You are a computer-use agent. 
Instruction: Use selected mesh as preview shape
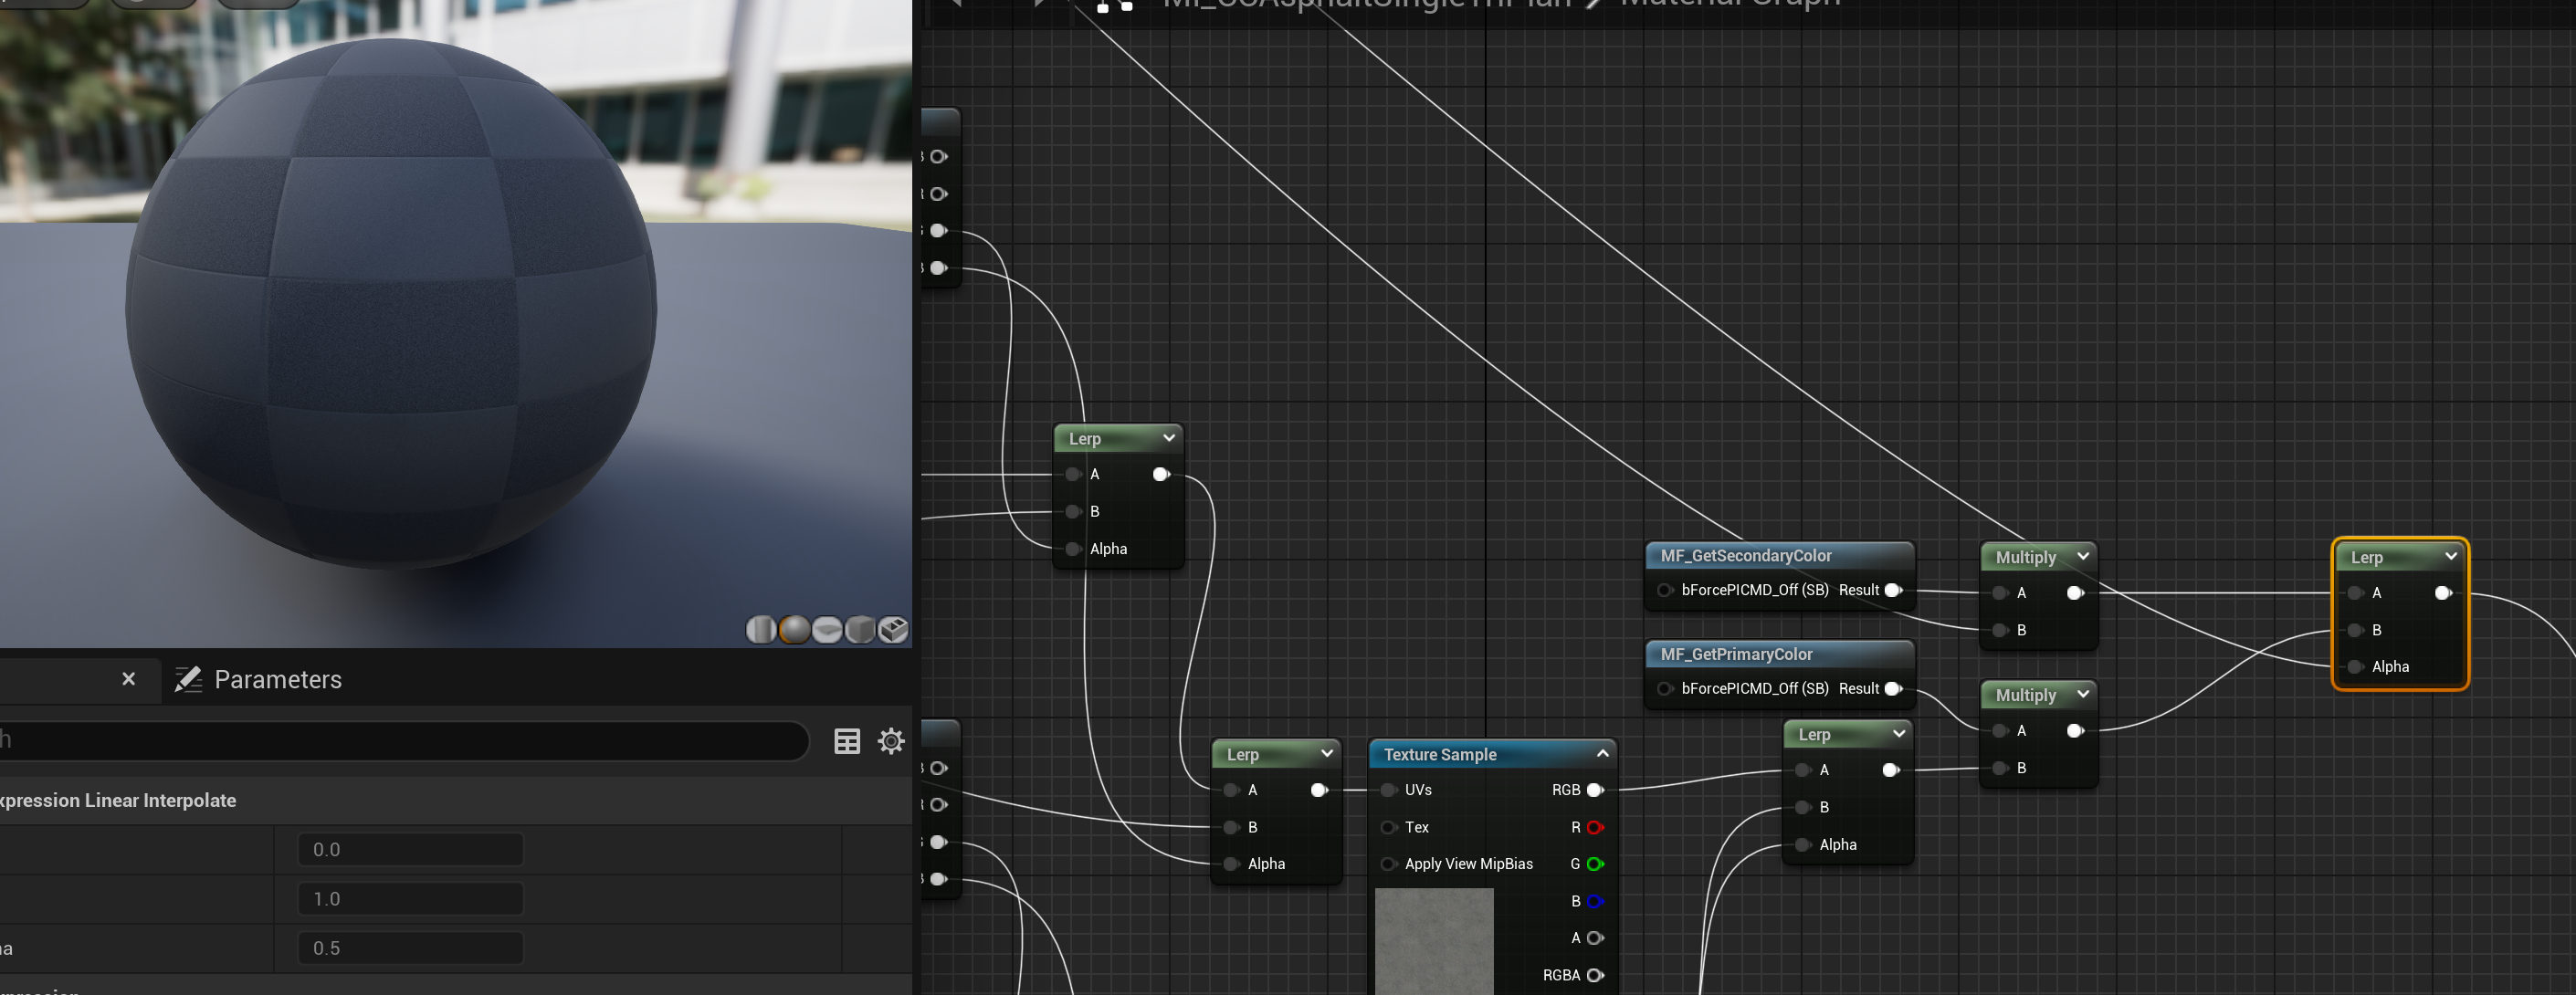click(x=893, y=630)
